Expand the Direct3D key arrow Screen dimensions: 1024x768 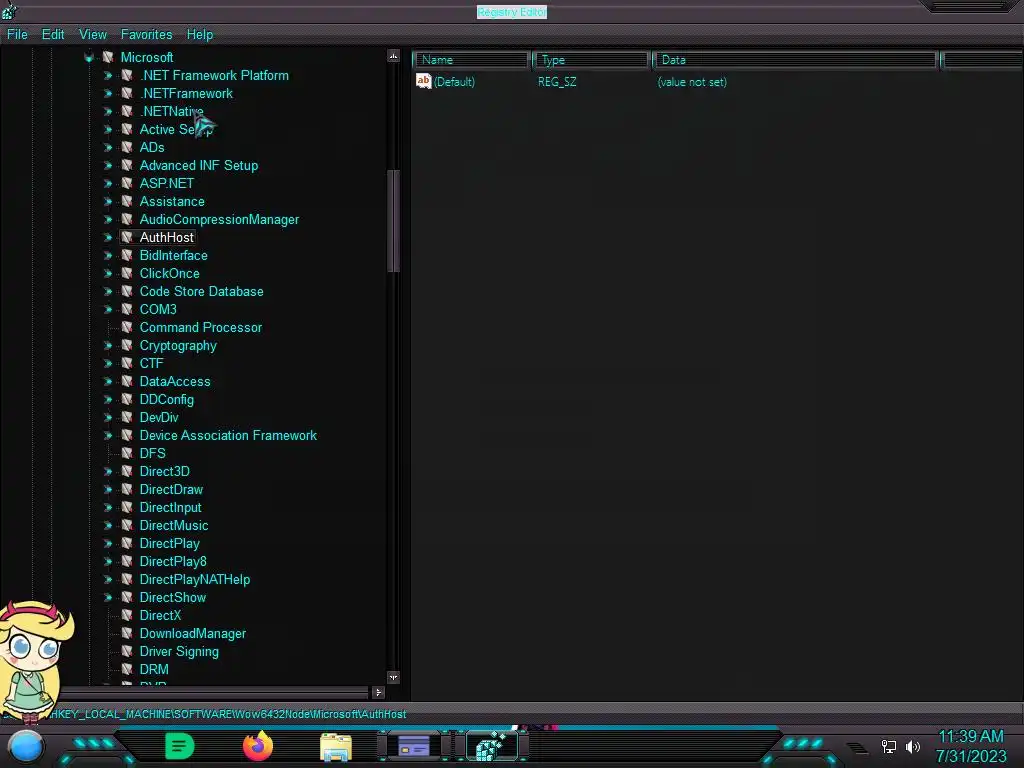tap(108, 472)
